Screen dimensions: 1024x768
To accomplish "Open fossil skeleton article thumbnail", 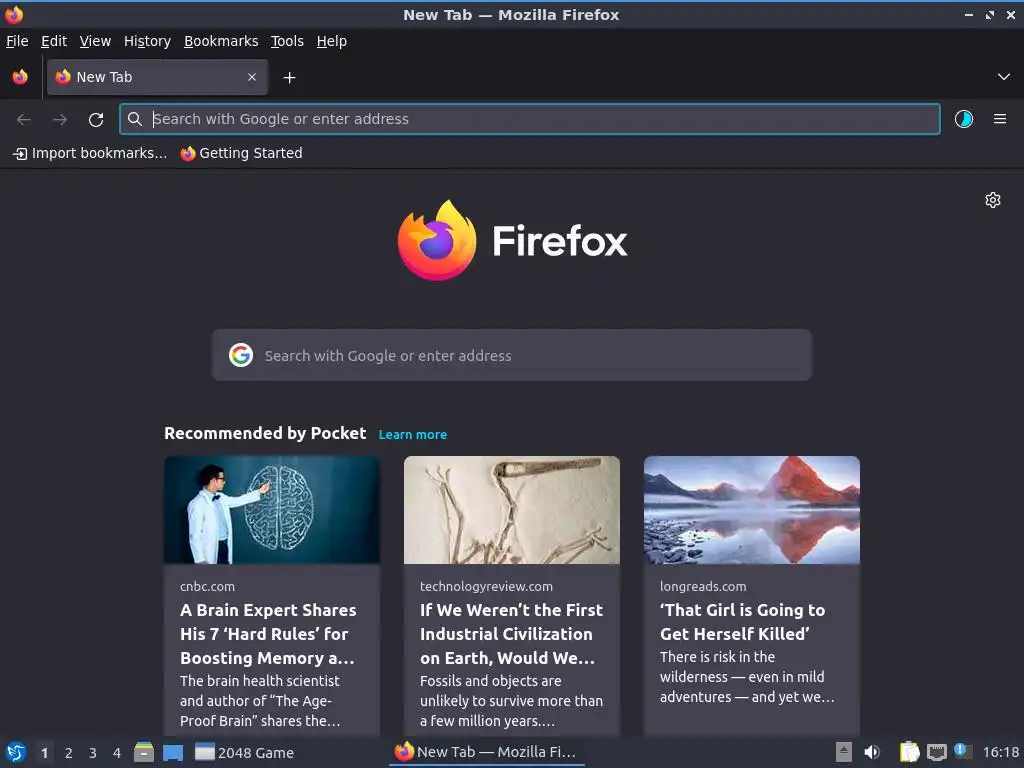I will (511, 510).
